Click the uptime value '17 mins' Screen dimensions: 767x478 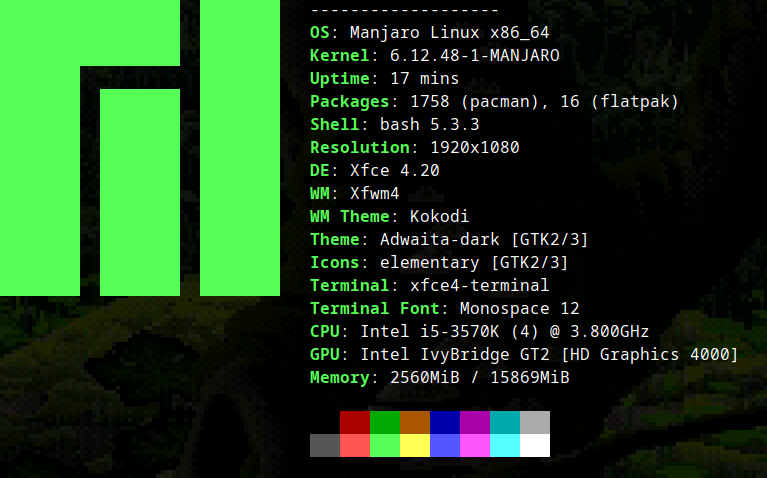(425, 79)
